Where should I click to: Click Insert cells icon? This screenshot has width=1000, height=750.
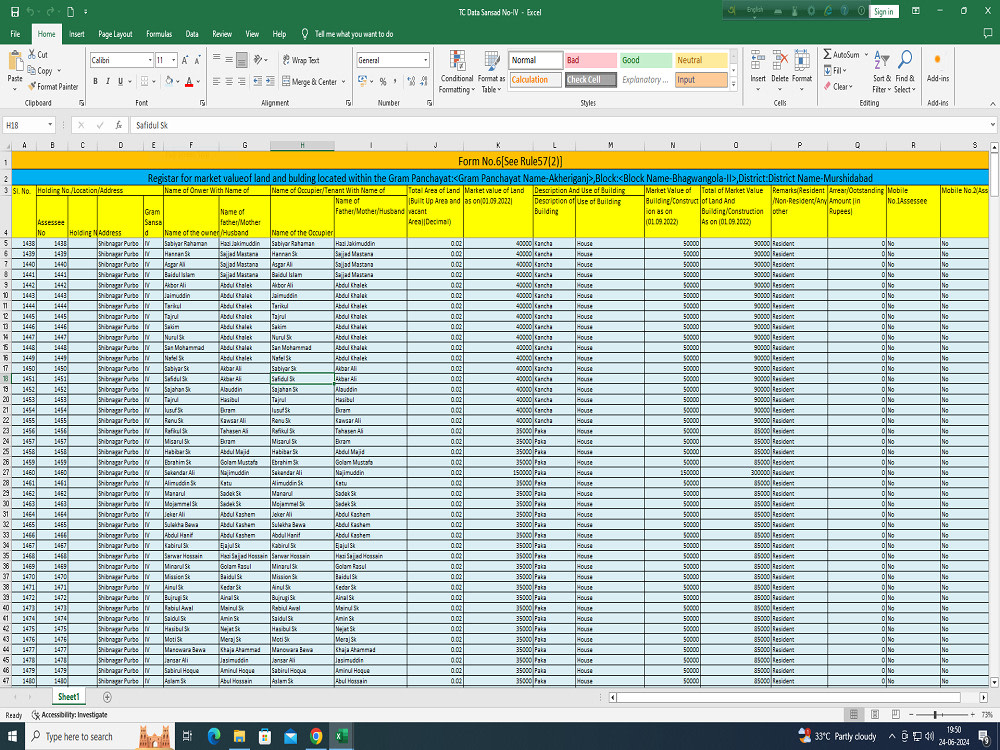click(x=758, y=61)
